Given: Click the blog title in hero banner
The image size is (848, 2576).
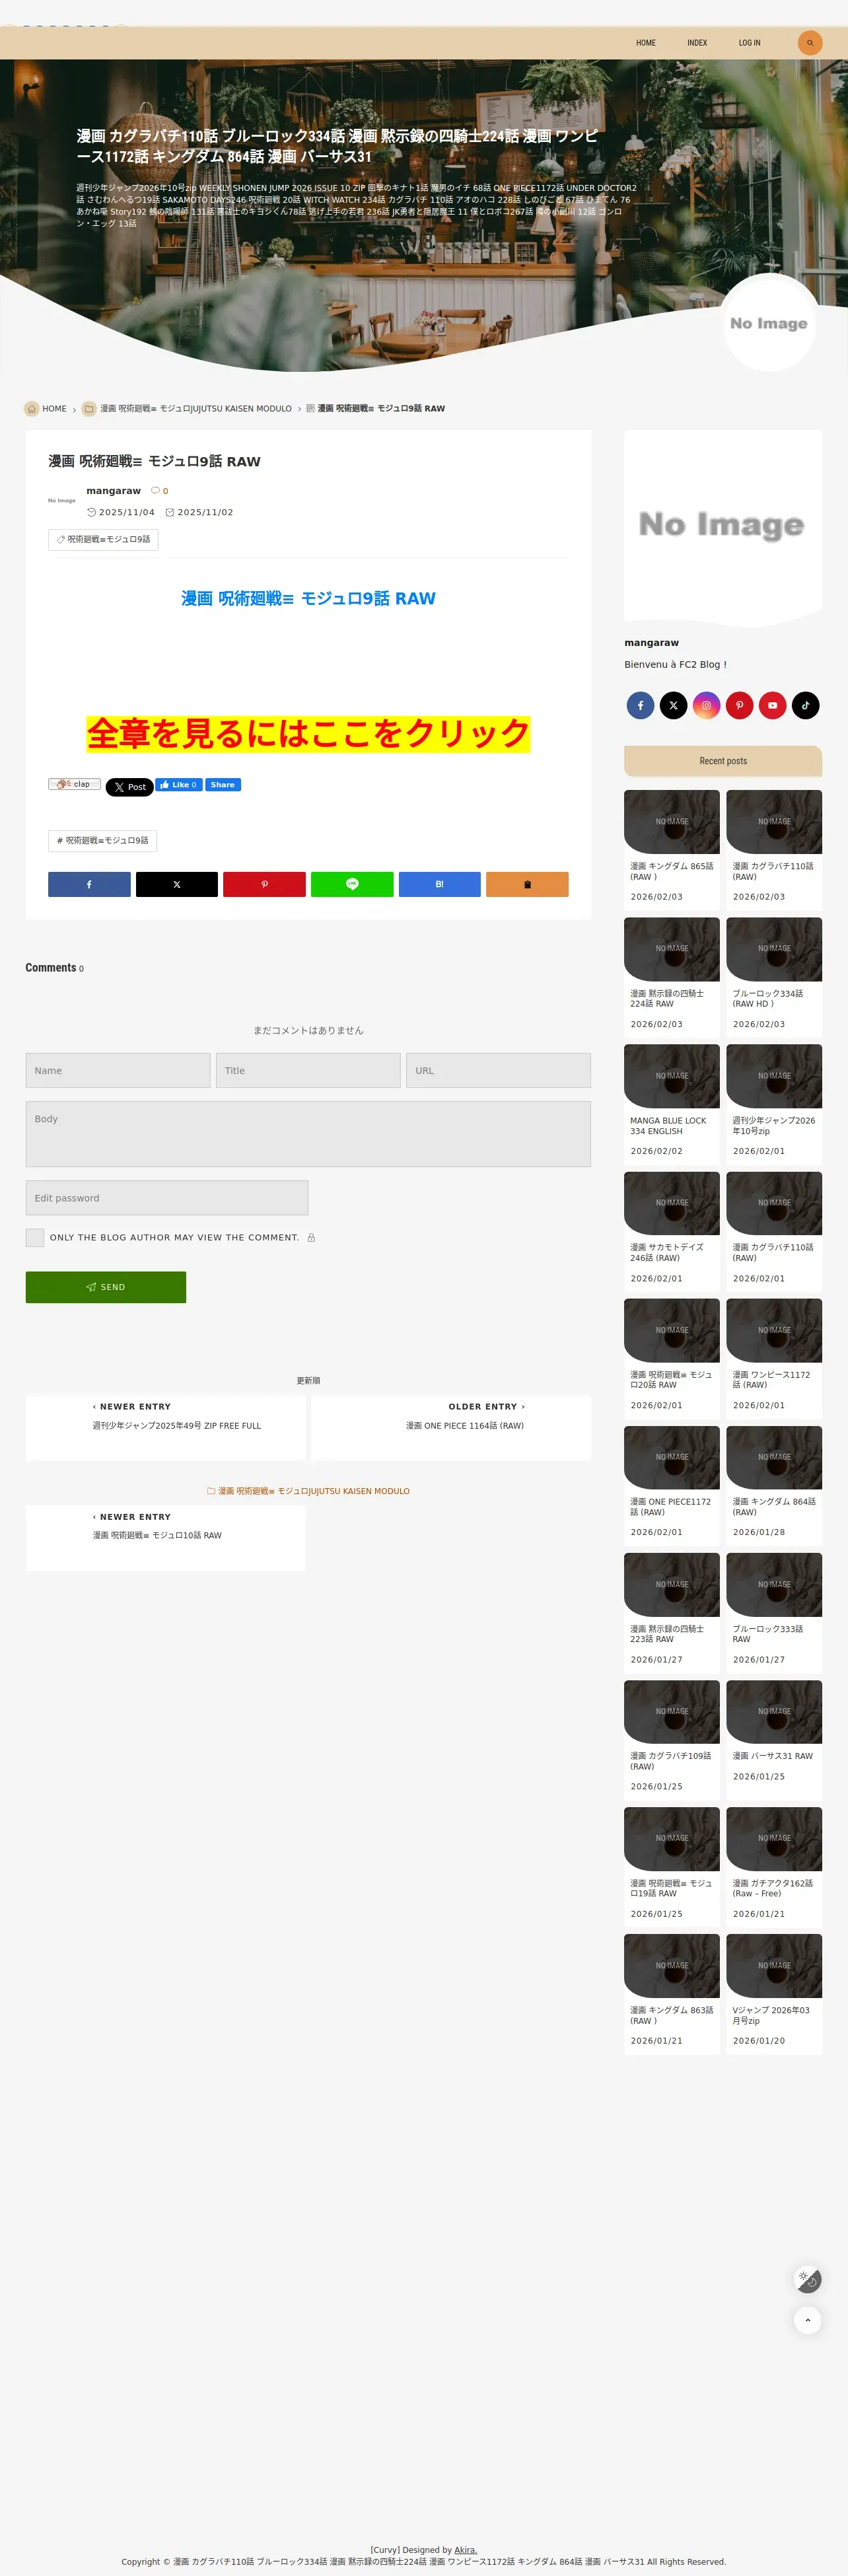Looking at the screenshot, I should tap(337, 146).
